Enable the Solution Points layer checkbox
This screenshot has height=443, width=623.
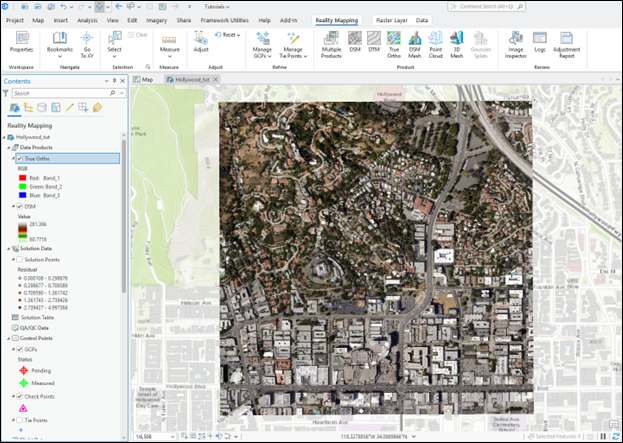pos(19,259)
